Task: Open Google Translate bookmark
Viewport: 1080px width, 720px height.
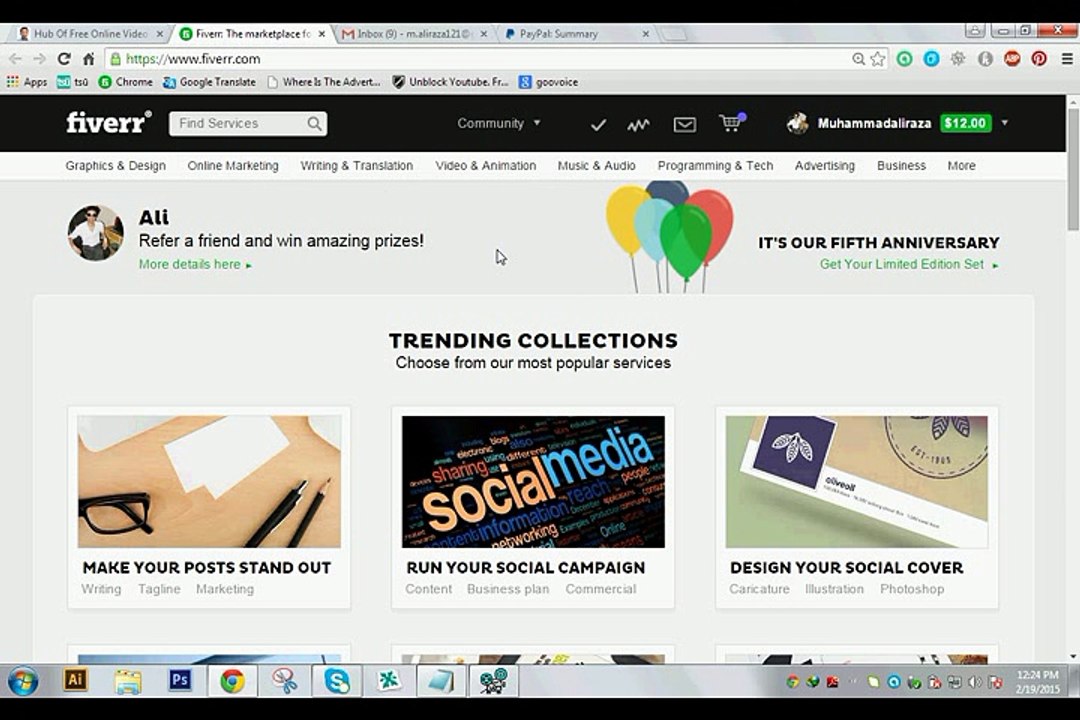Action: click(x=209, y=82)
